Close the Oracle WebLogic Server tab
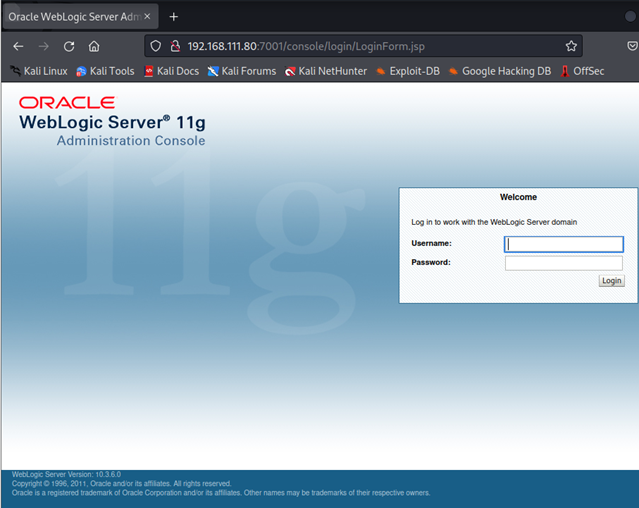 147,16
